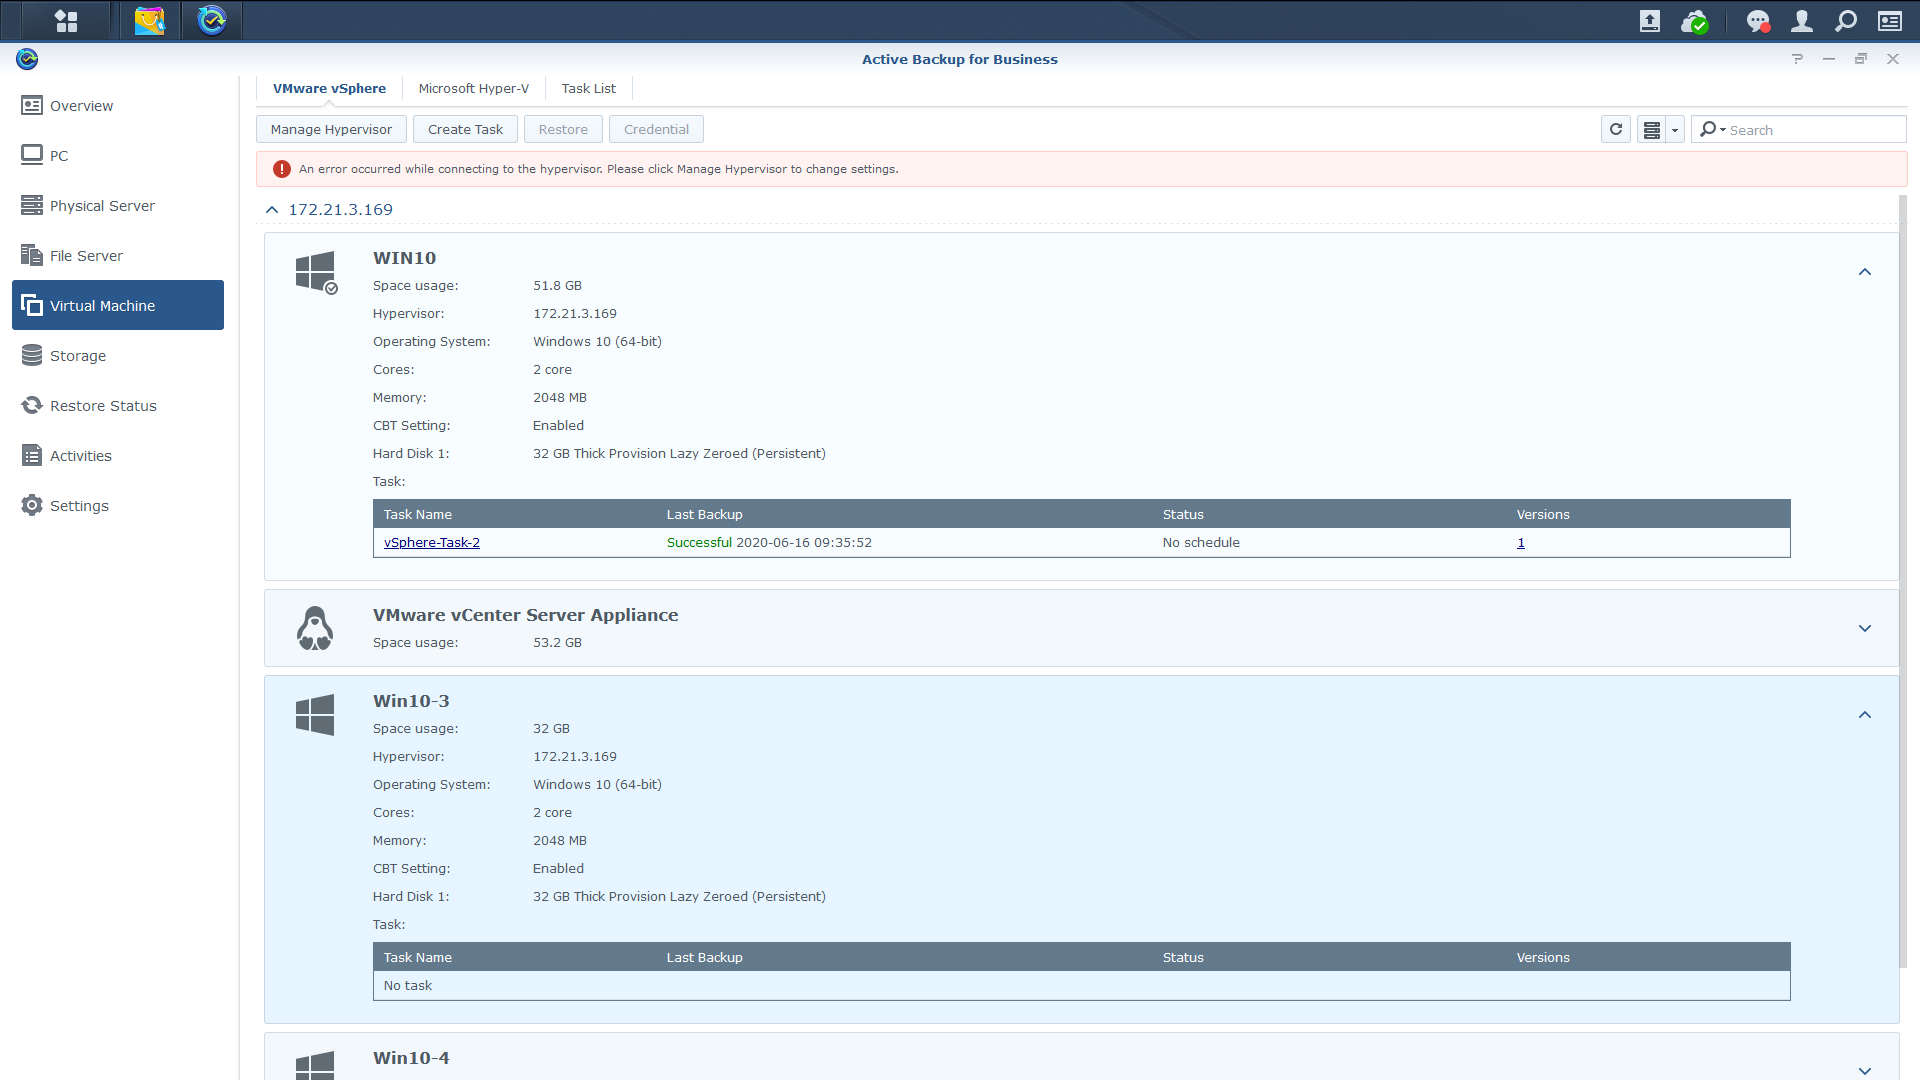Open the notifications chat bubble icon
The image size is (1920, 1080).
1757,20
